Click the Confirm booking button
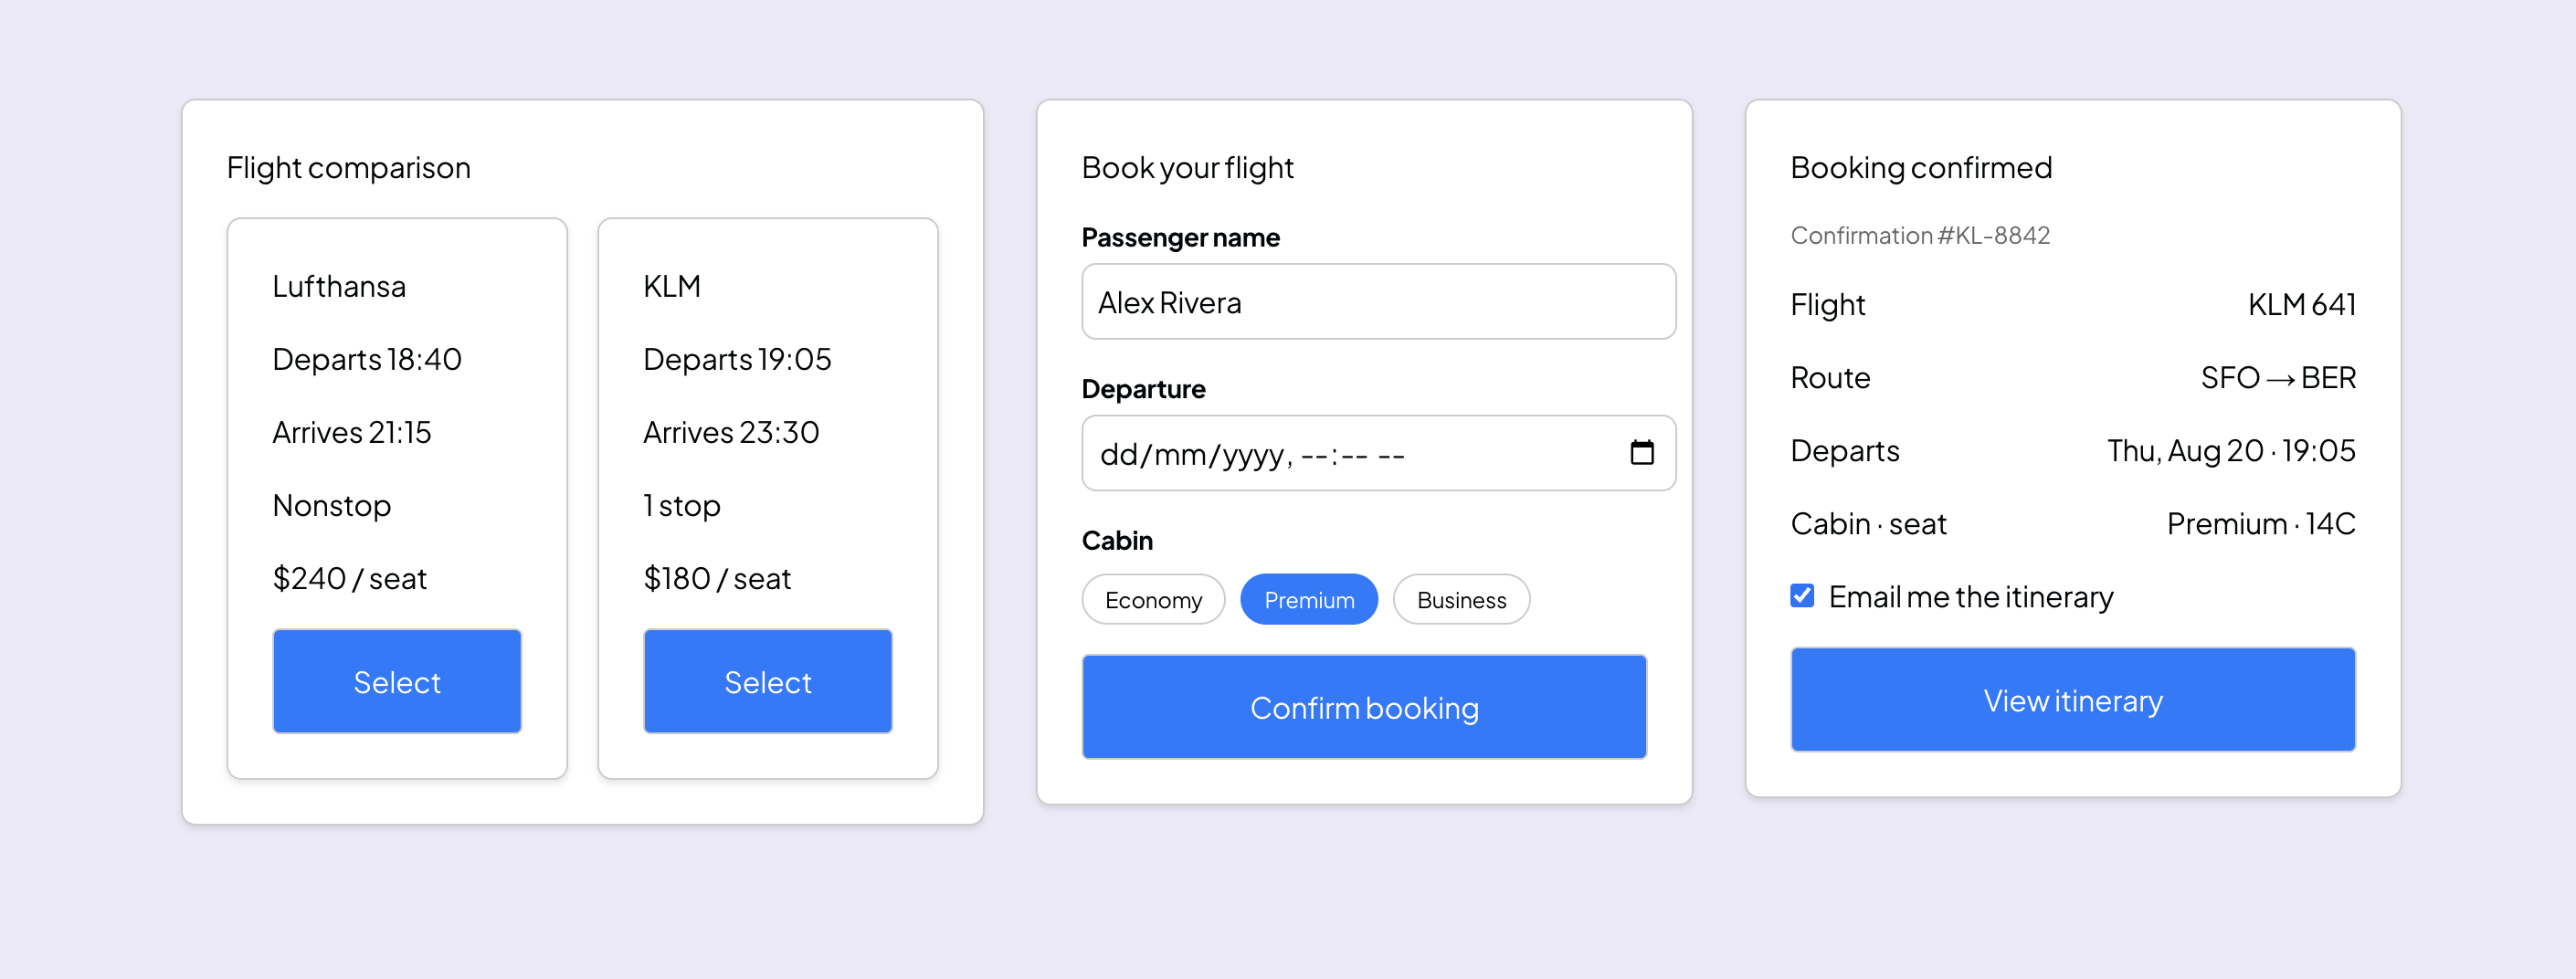This screenshot has height=979, width=2576. (x=1364, y=707)
